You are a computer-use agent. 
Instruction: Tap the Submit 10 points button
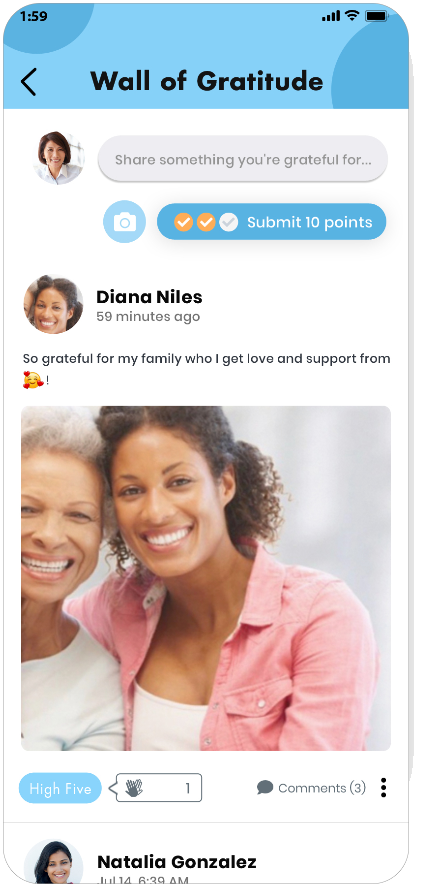tap(271, 222)
